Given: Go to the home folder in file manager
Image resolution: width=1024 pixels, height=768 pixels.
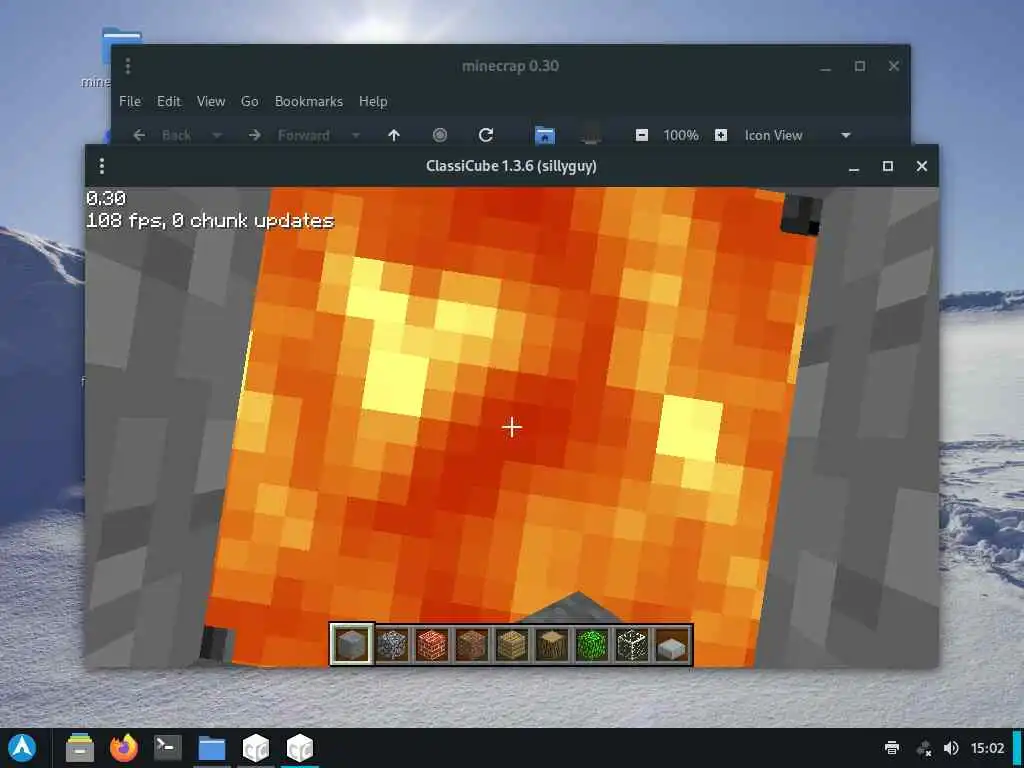Looking at the screenshot, I should tap(545, 135).
